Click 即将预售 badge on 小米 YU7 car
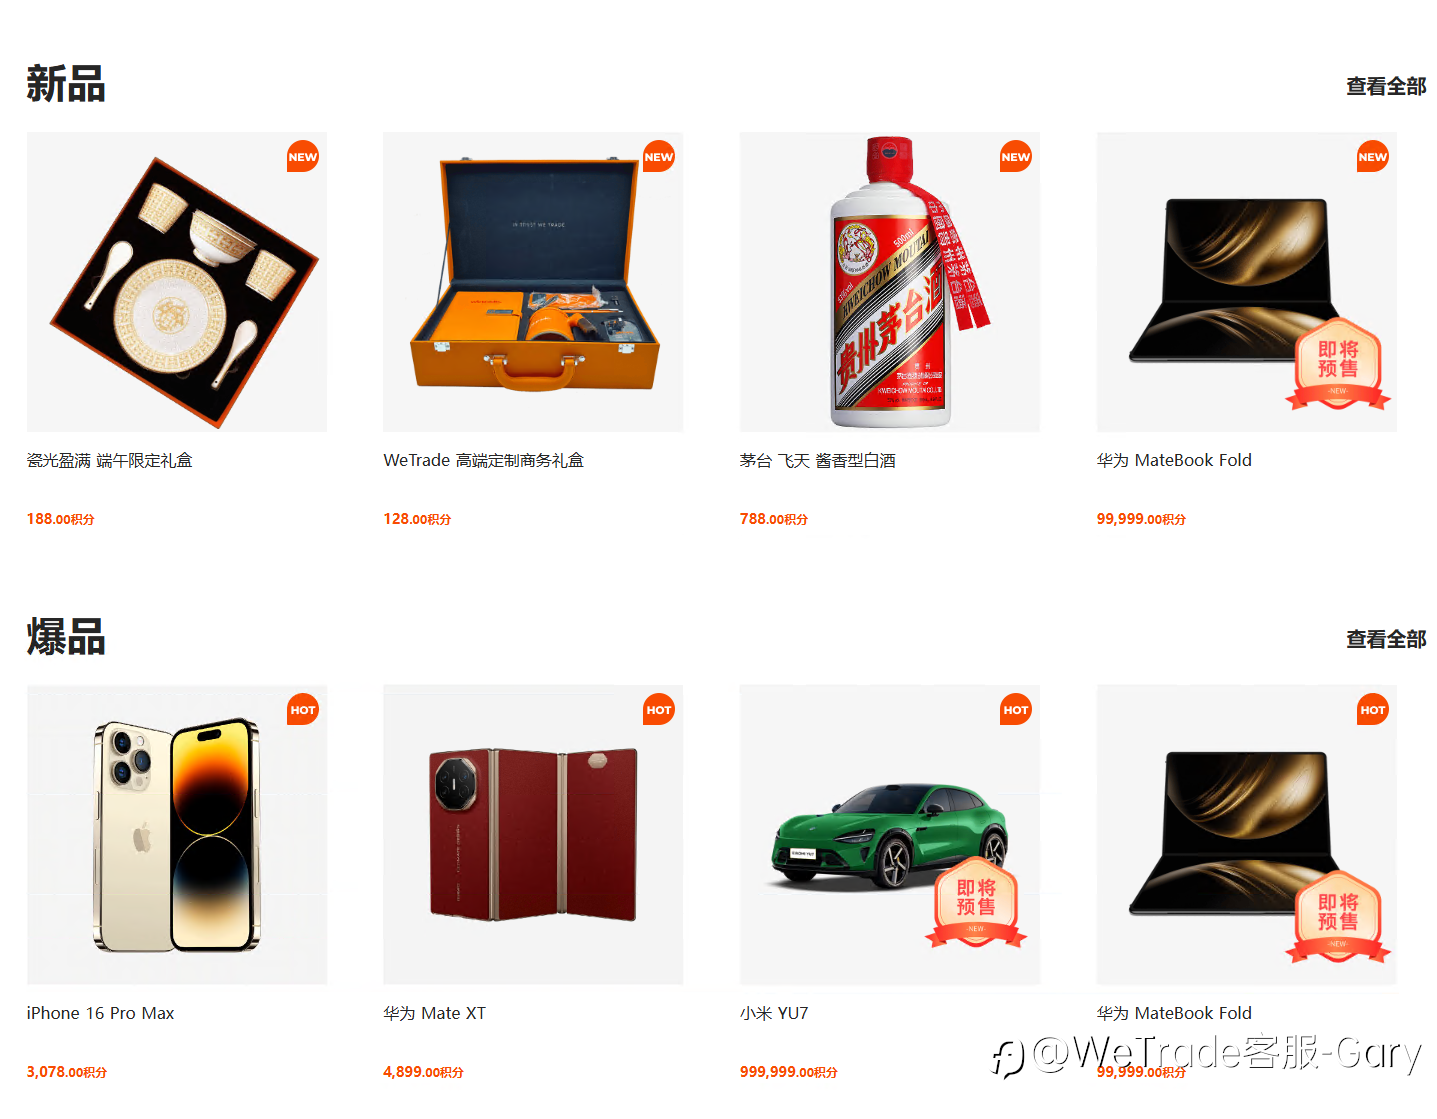 click(976, 902)
